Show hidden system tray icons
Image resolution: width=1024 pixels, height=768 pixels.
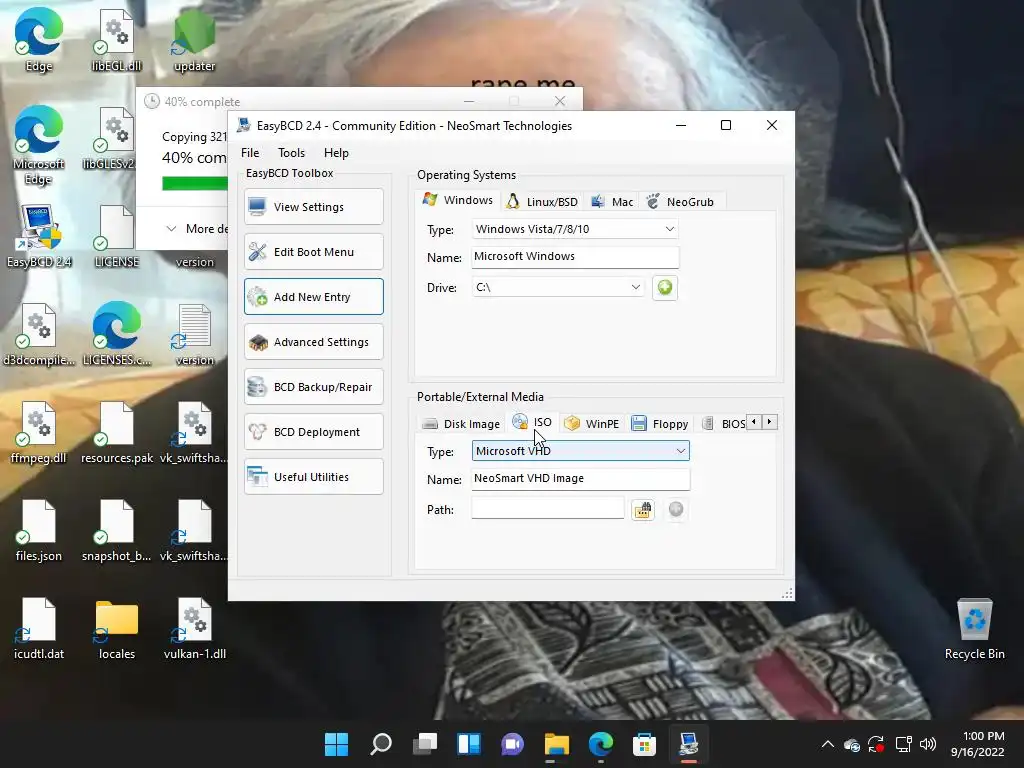click(x=827, y=744)
